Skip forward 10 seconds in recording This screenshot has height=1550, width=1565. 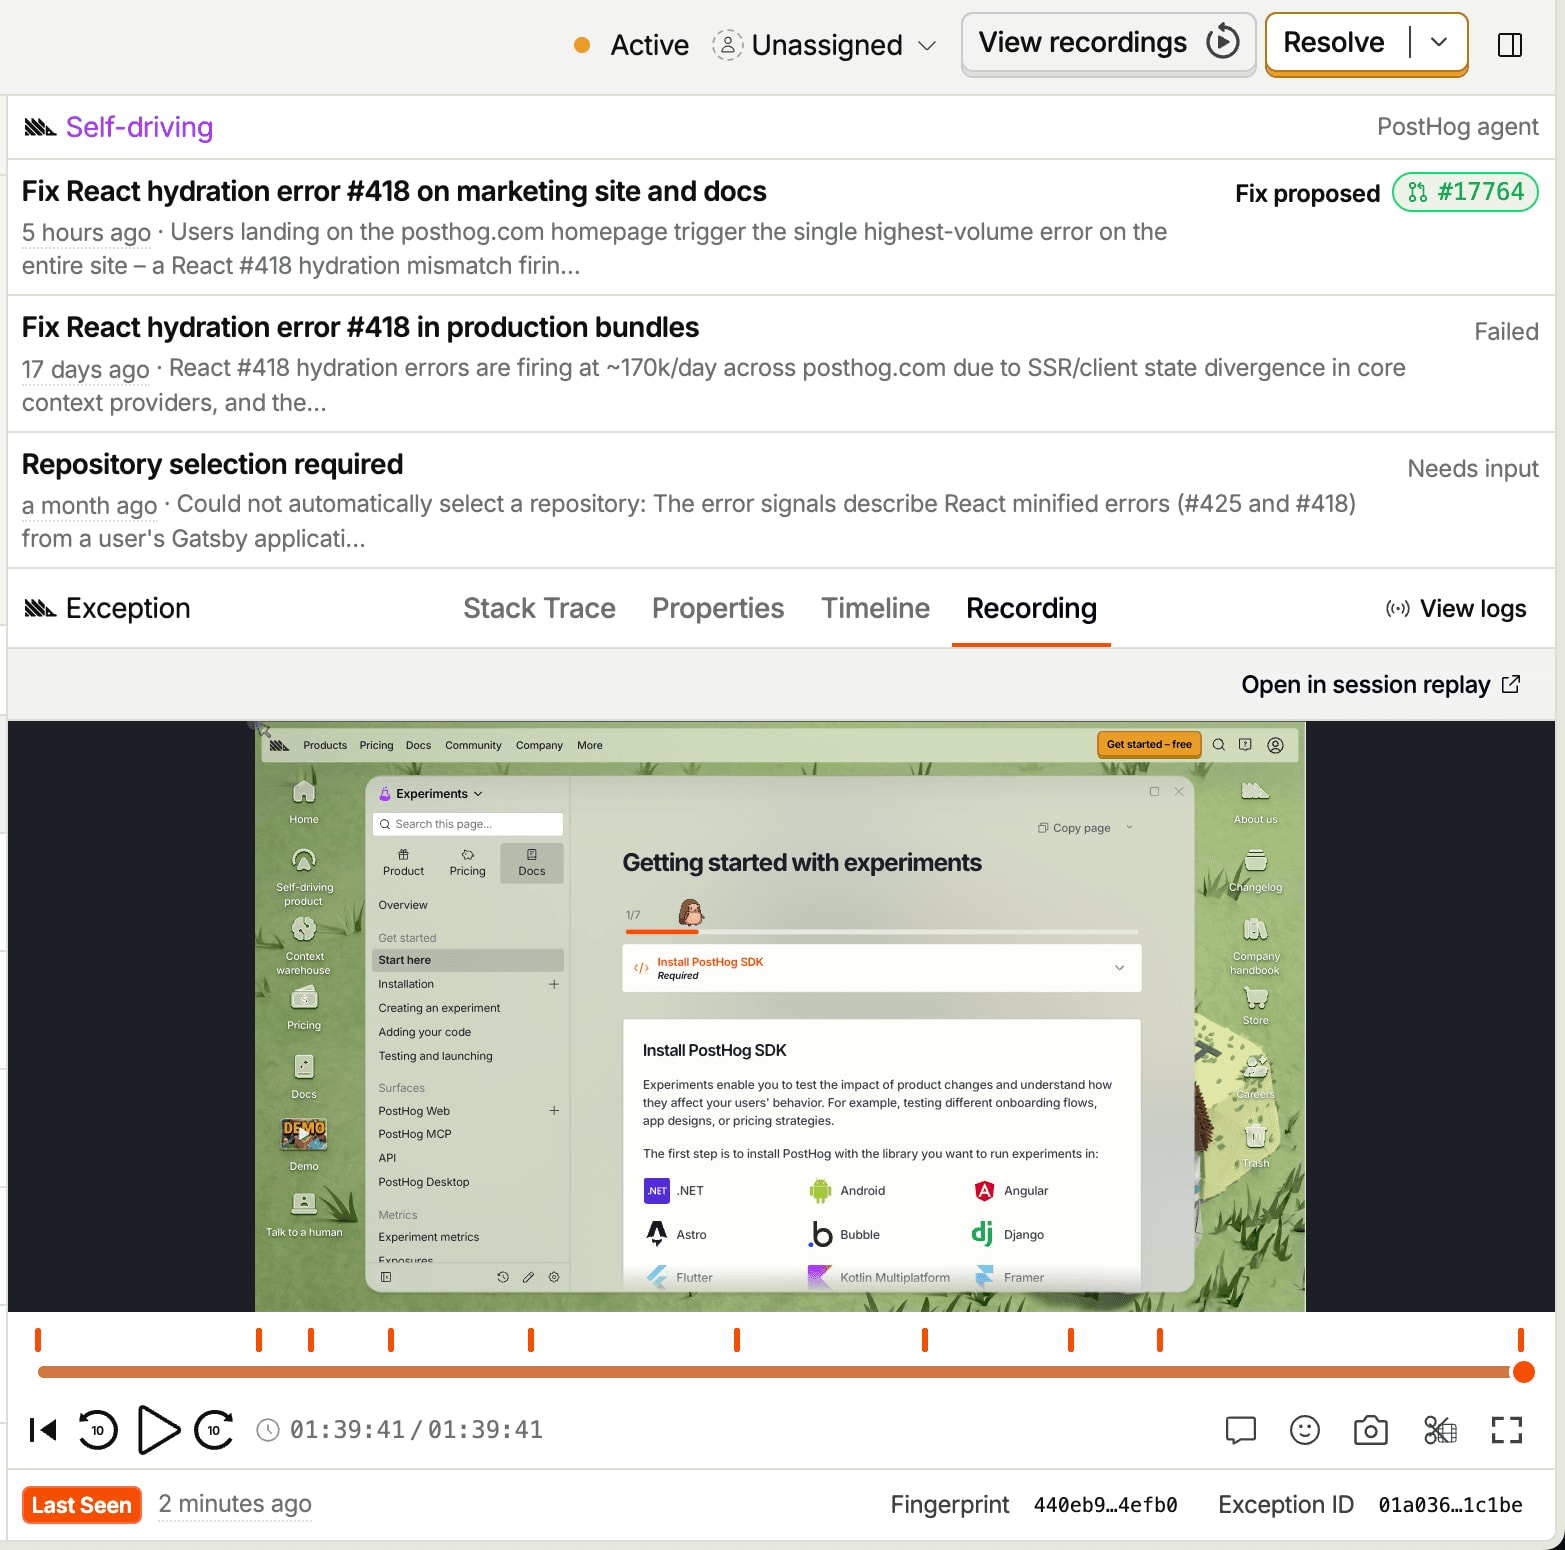[x=214, y=1430]
